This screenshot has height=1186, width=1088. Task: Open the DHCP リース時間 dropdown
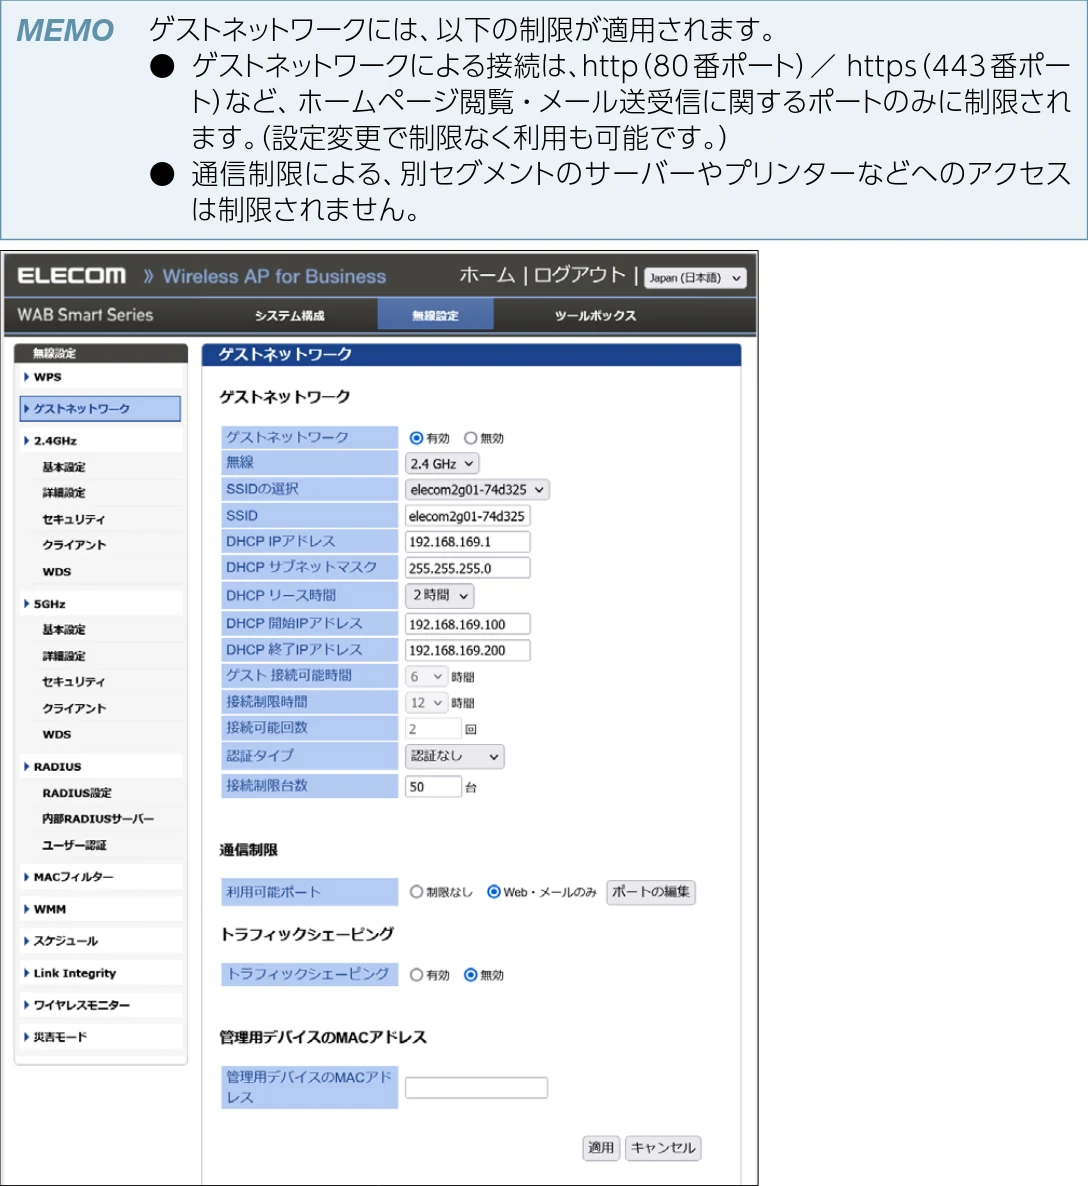(440, 595)
